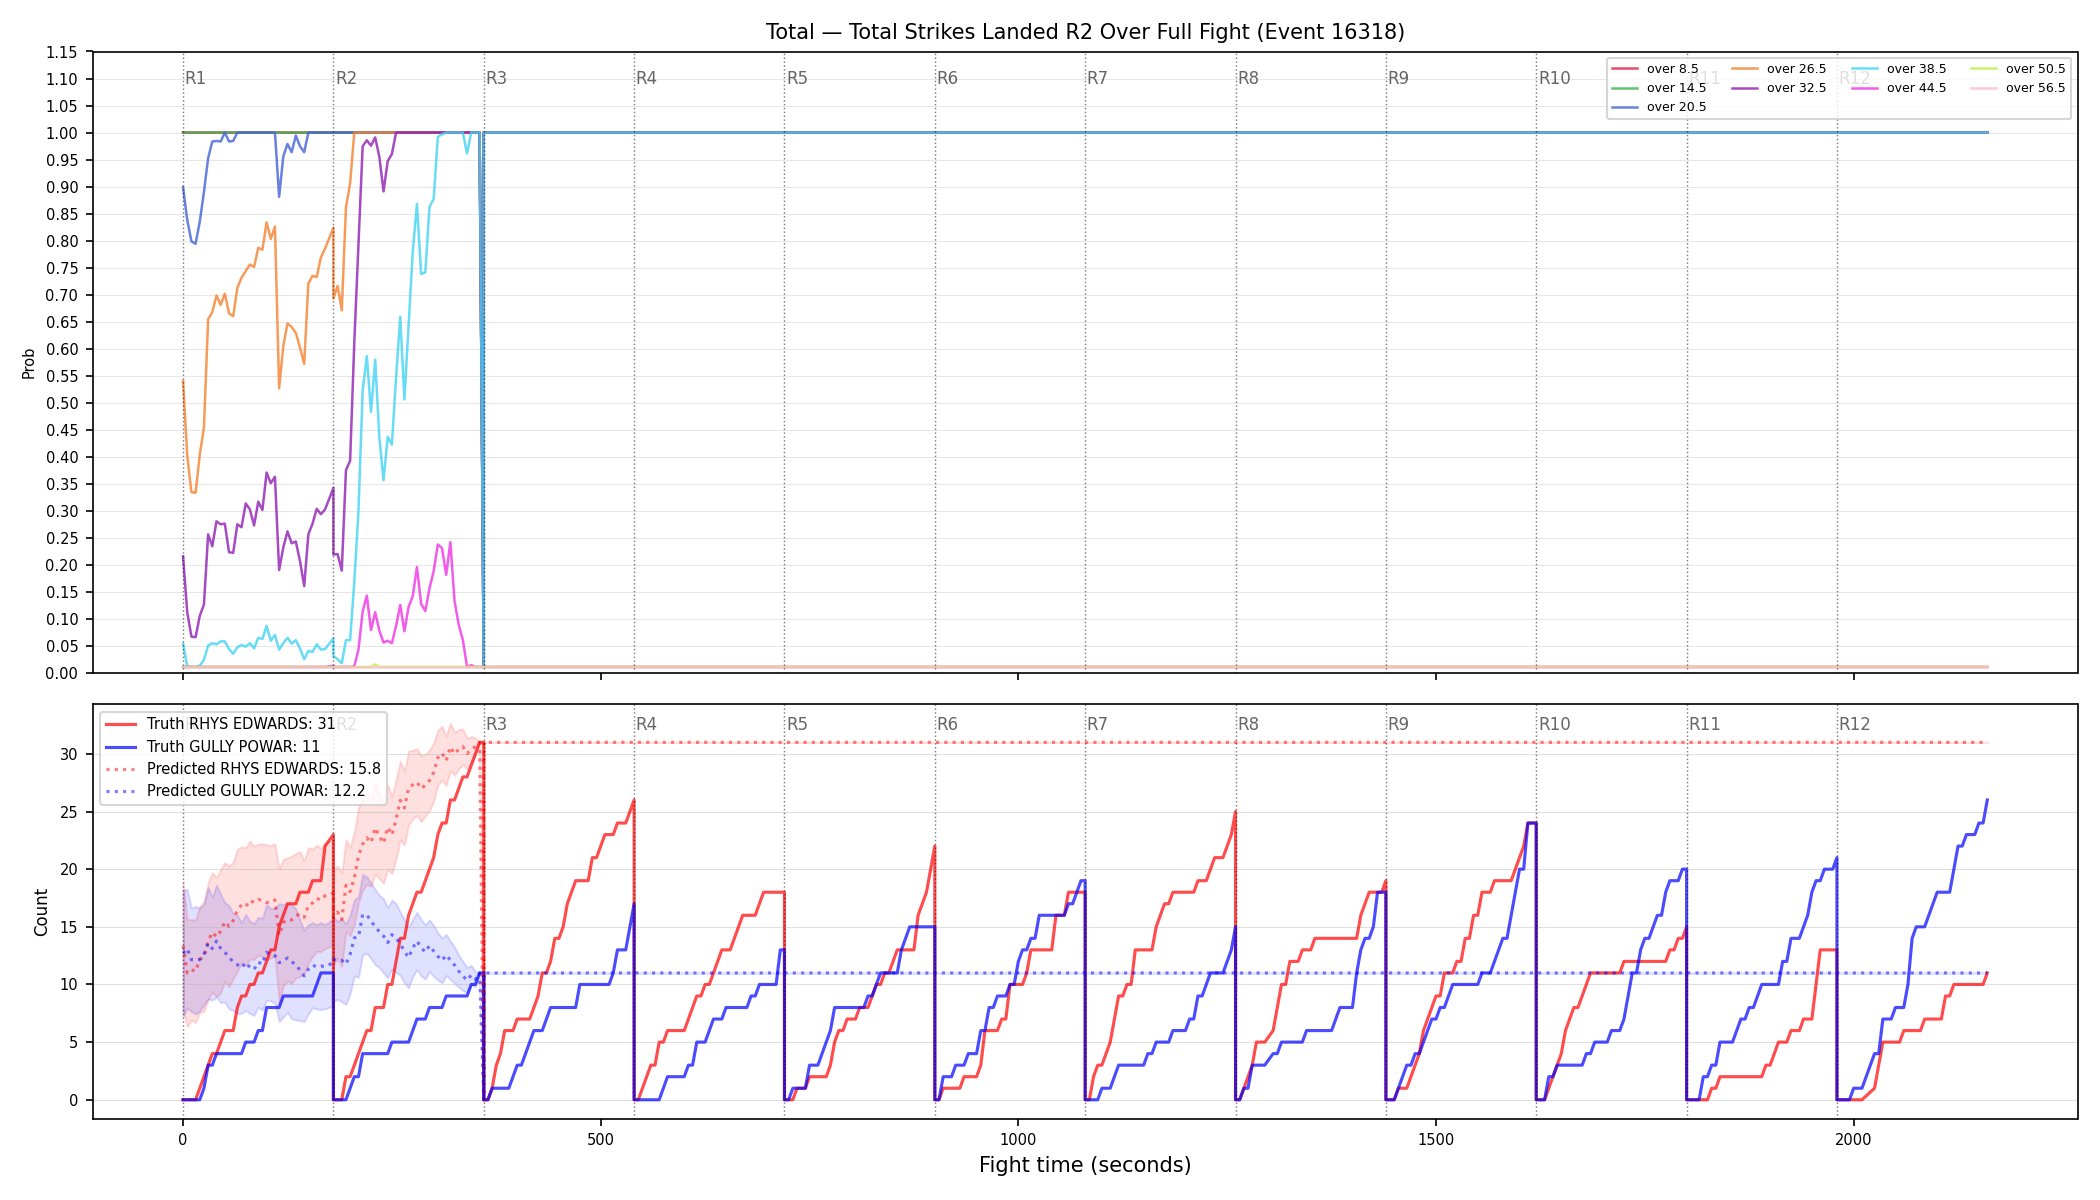The height and width of the screenshot is (1200, 2100).
Task: Click 'Truth RHYS EDWARDS: 31' legend entry
Action: click(x=241, y=724)
